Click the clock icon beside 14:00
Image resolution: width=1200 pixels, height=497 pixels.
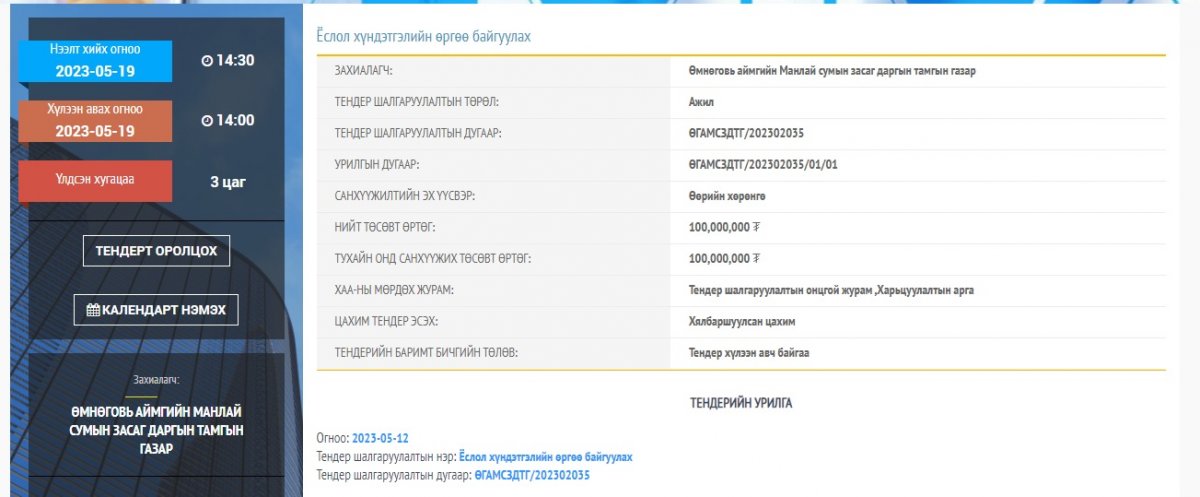point(207,121)
